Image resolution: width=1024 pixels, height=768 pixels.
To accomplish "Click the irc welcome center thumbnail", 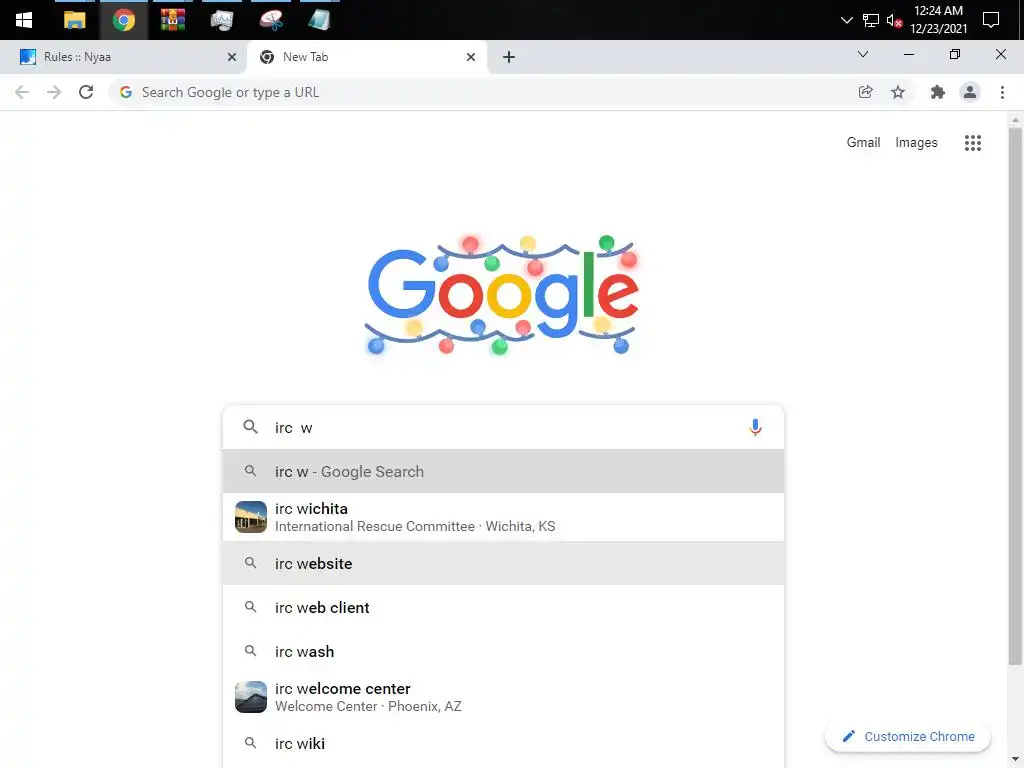I will click(251, 697).
